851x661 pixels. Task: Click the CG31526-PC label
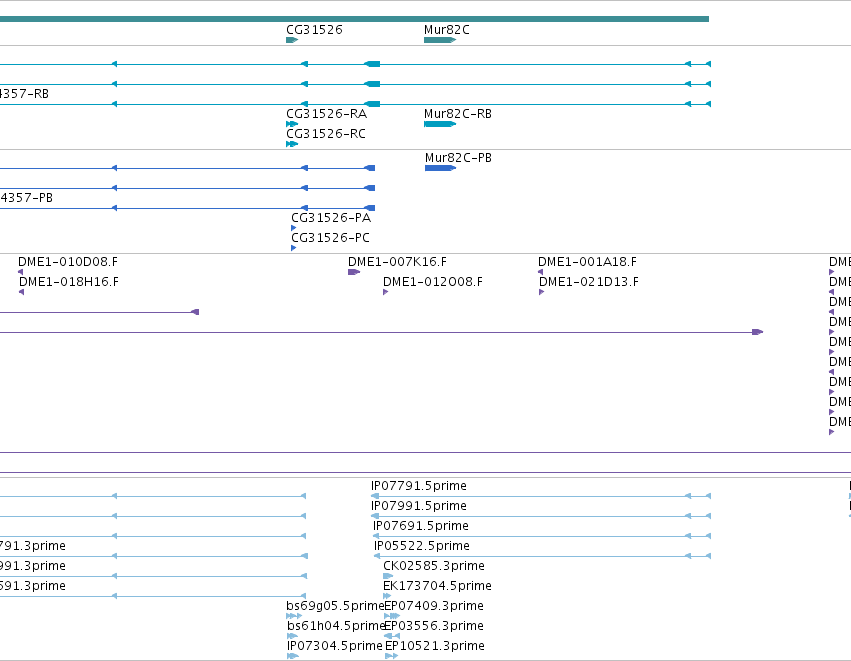[x=330, y=238]
